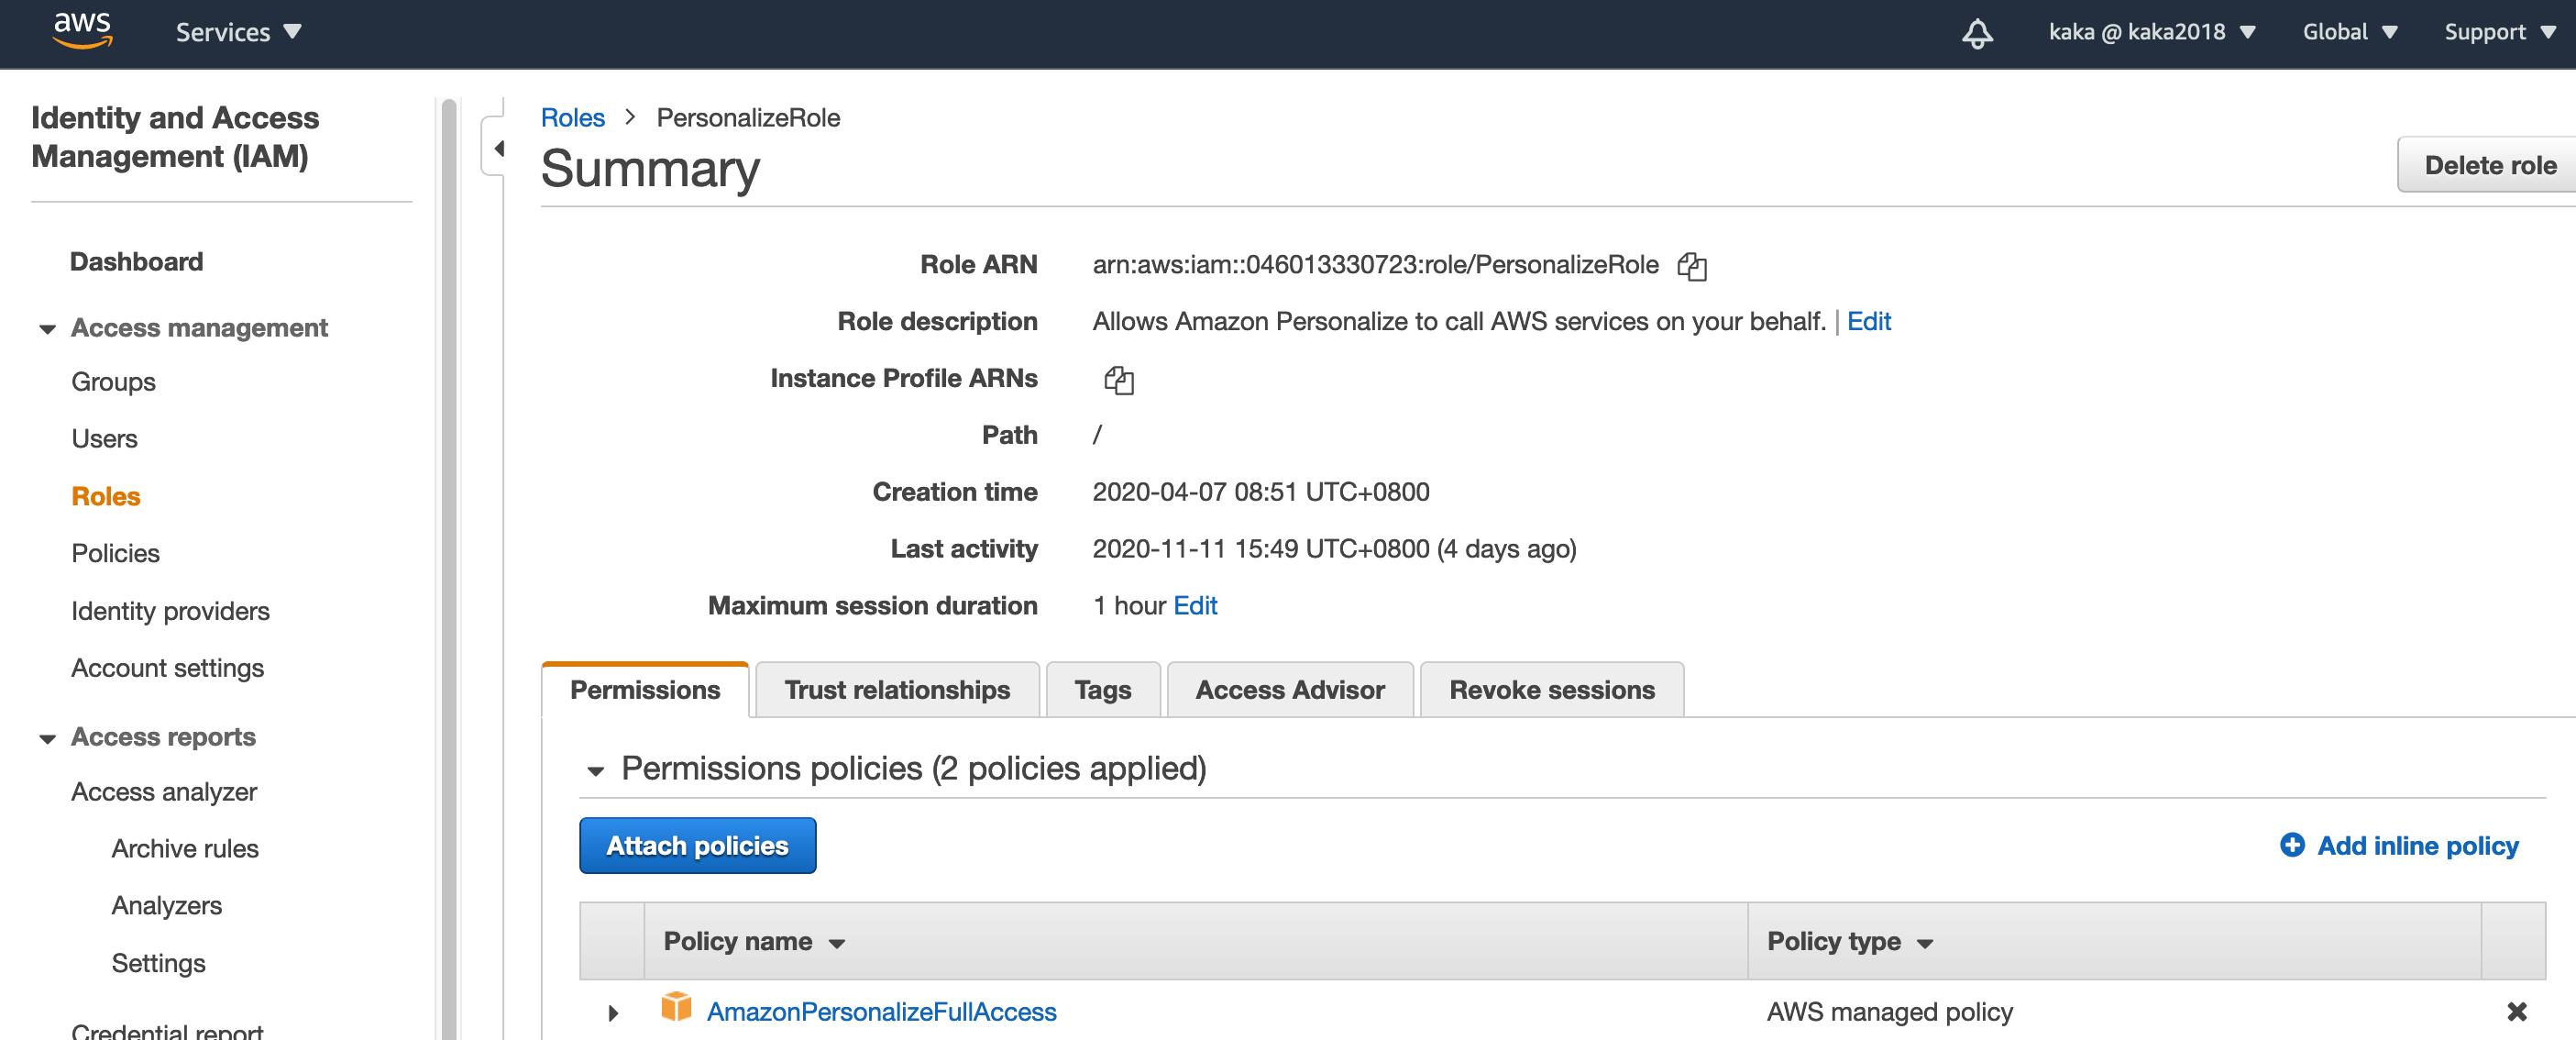
Task: Open the Services dropdown menu
Action: (x=238, y=32)
